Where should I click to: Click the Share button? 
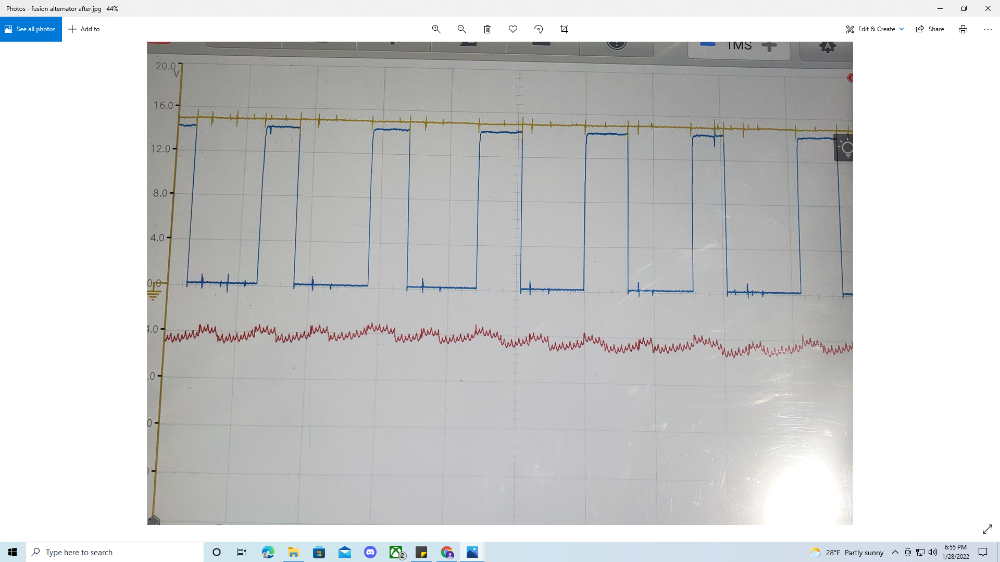tap(930, 29)
